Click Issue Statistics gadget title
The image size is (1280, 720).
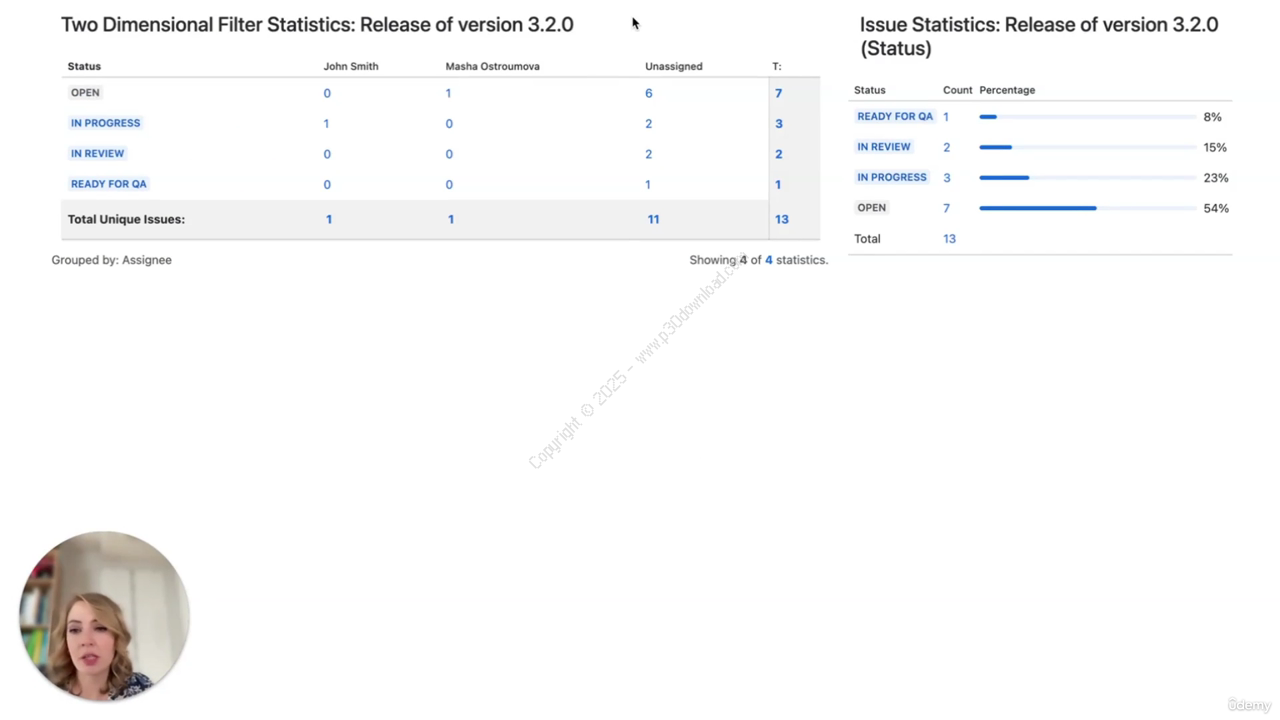pyautogui.click(x=1039, y=36)
